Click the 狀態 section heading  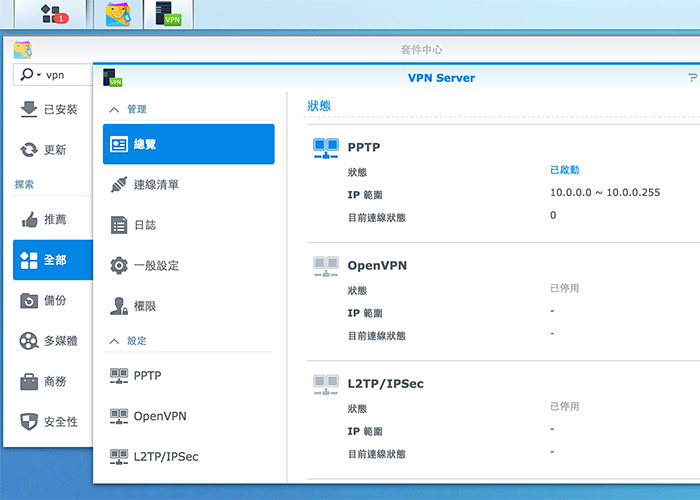[x=319, y=106]
